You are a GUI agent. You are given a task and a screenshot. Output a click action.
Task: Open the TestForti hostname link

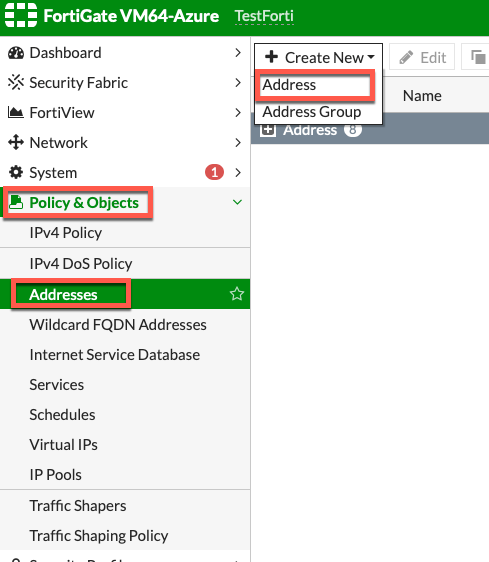click(x=264, y=16)
